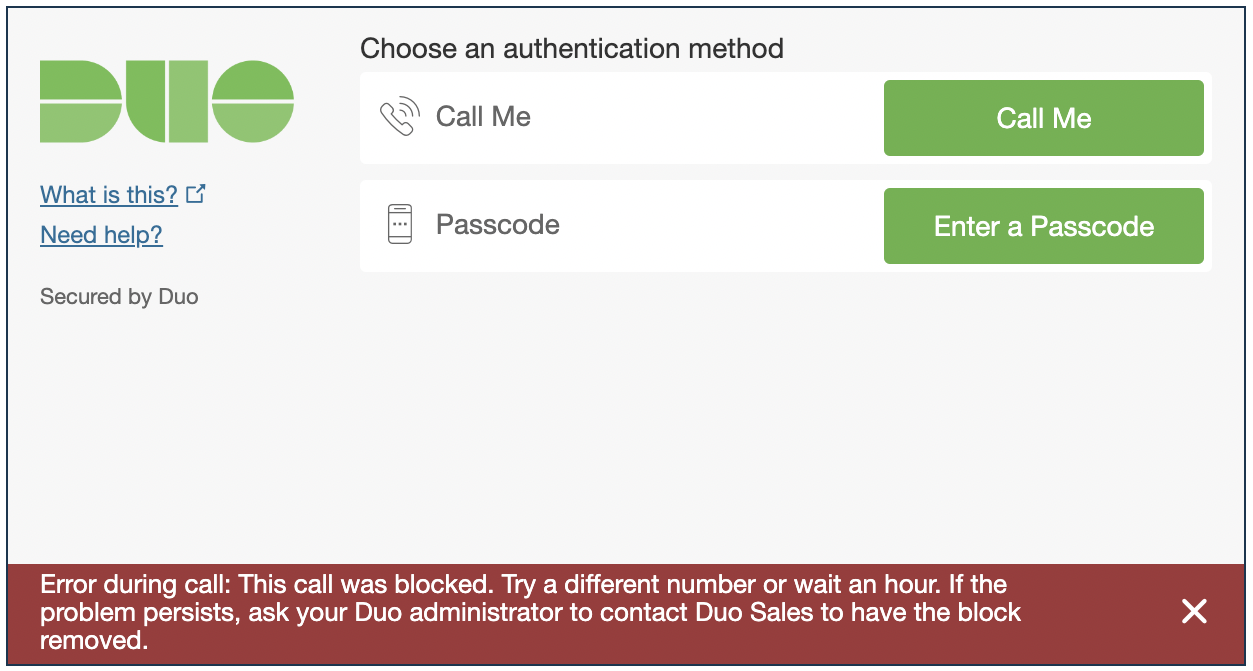1253x671 pixels.
Task: Click the letter D in the Duo logo
Action: [x=80, y=101]
